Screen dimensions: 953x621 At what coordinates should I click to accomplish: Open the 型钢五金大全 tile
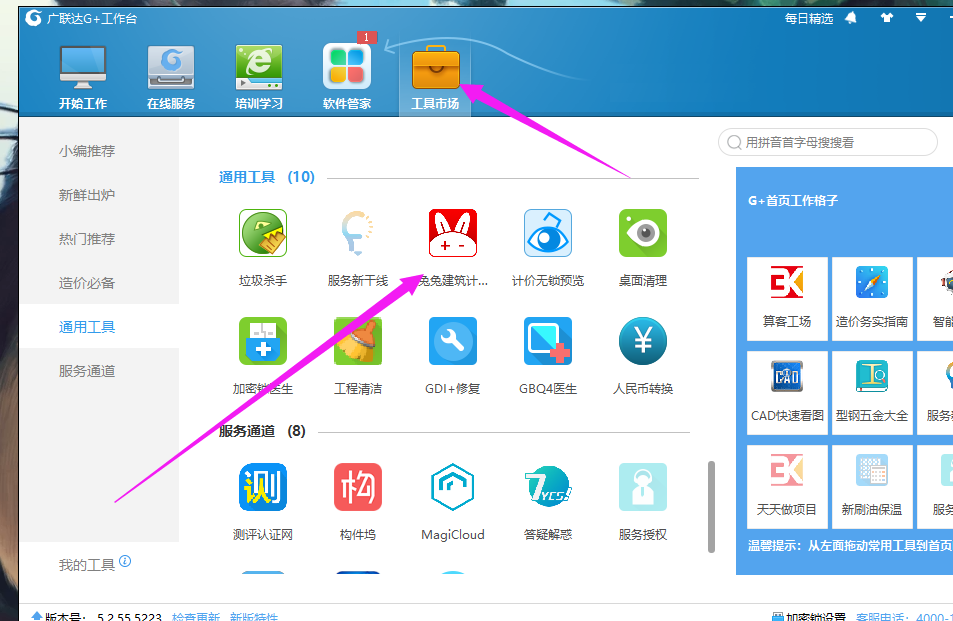[872, 393]
